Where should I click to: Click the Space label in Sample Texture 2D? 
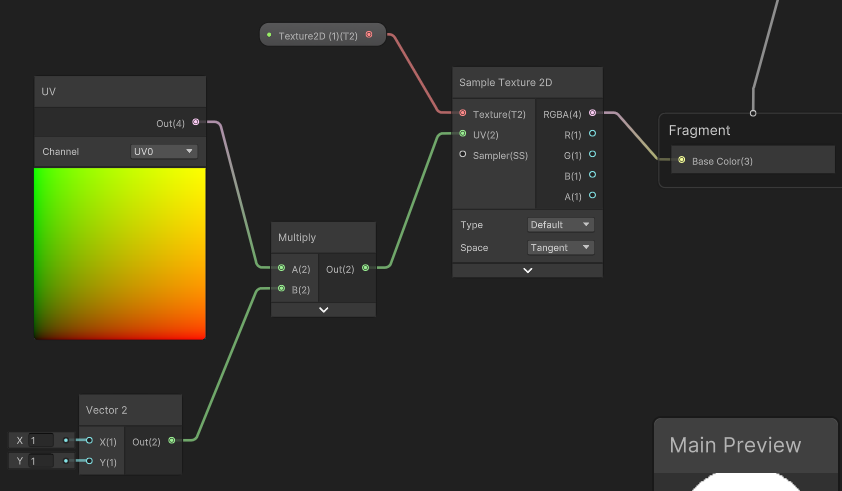[474, 248]
